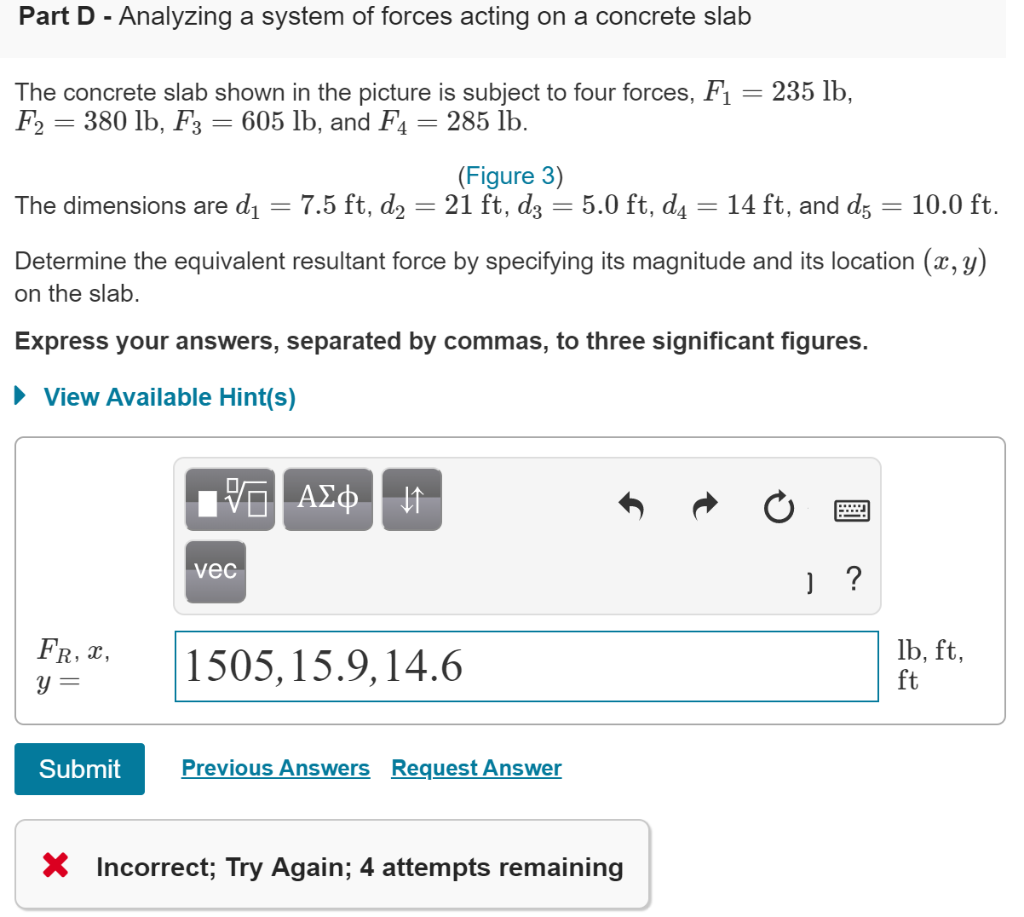This screenshot has height=917, width=1024.
Task: Select the value 1505 in the answer box
Action: tap(227, 663)
